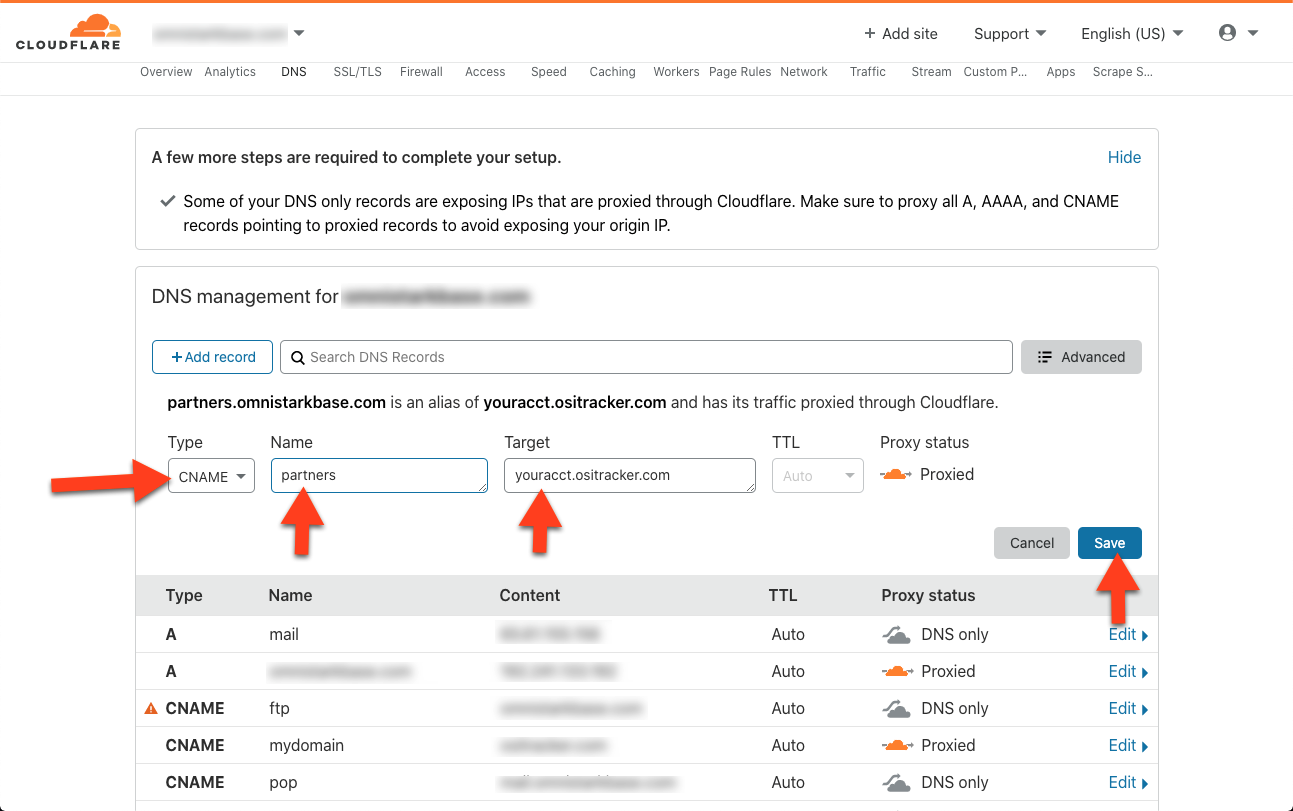Viewport: 1293px width, 811px height.
Task: Expand Edit for the second A record
Action: pos(1128,671)
